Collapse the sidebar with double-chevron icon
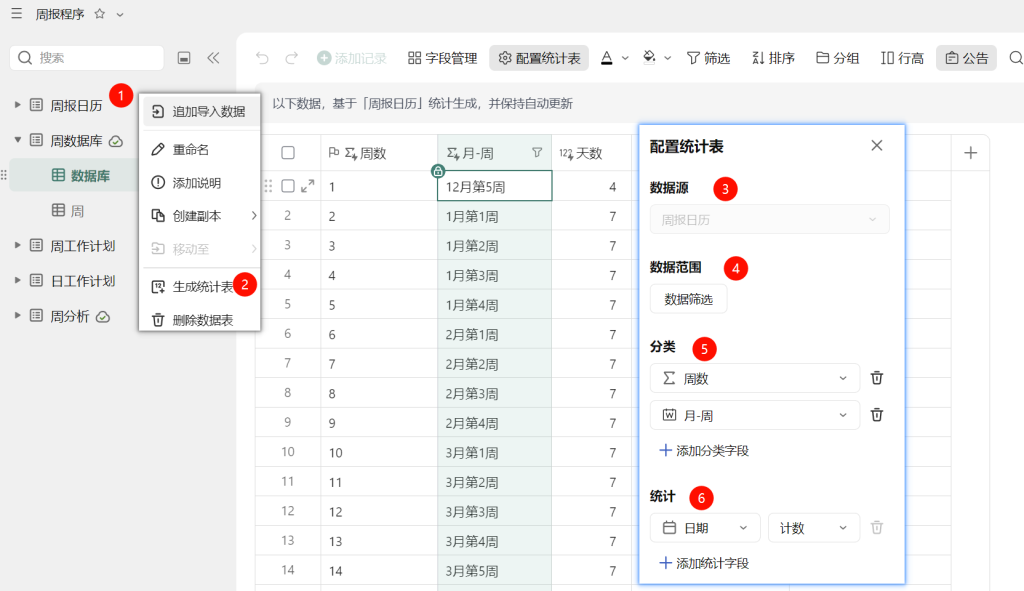The height and width of the screenshot is (591, 1024). (x=214, y=58)
